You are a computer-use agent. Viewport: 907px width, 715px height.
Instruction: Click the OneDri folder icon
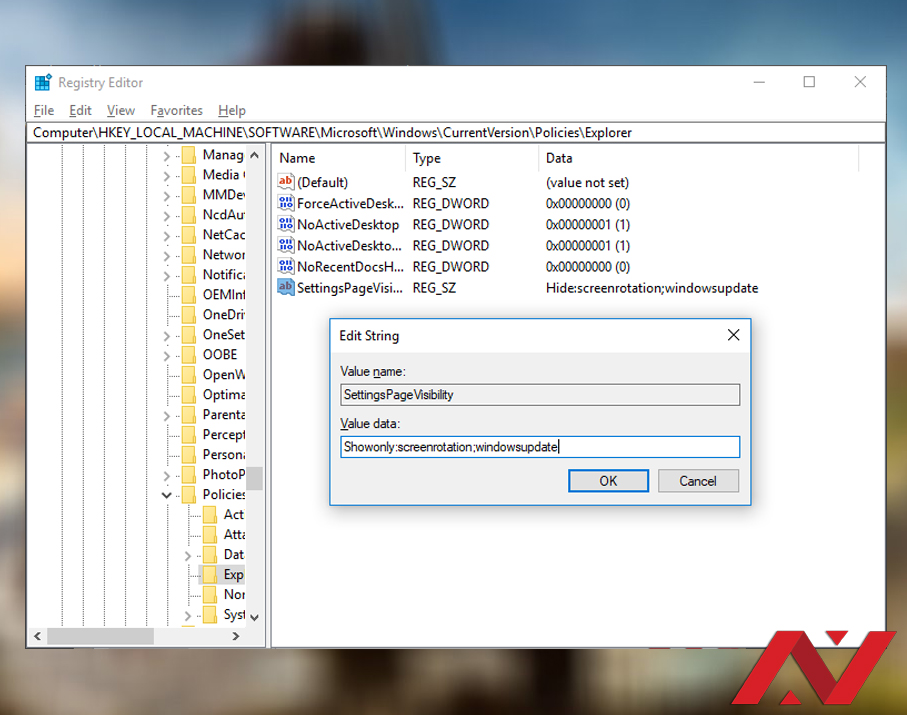pos(189,315)
